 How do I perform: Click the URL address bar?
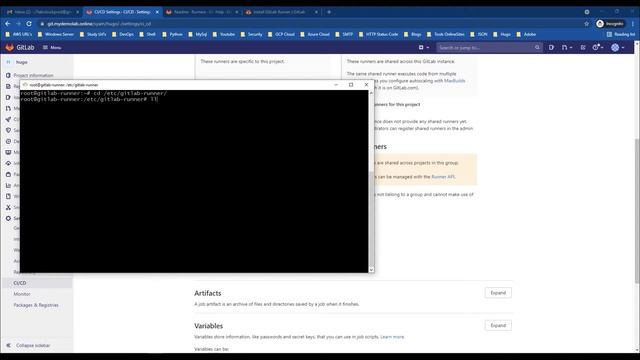(x=310, y=24)
